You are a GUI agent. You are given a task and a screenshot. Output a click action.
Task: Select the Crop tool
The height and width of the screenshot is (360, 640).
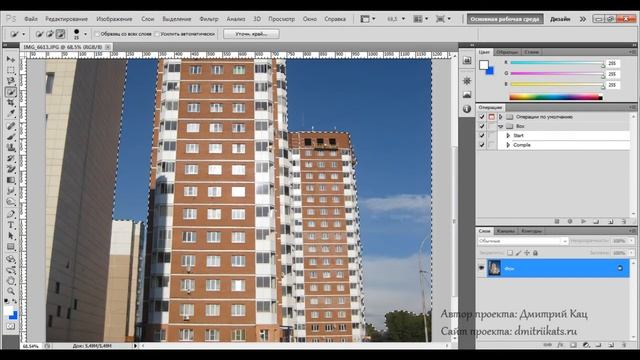(11, 103)
